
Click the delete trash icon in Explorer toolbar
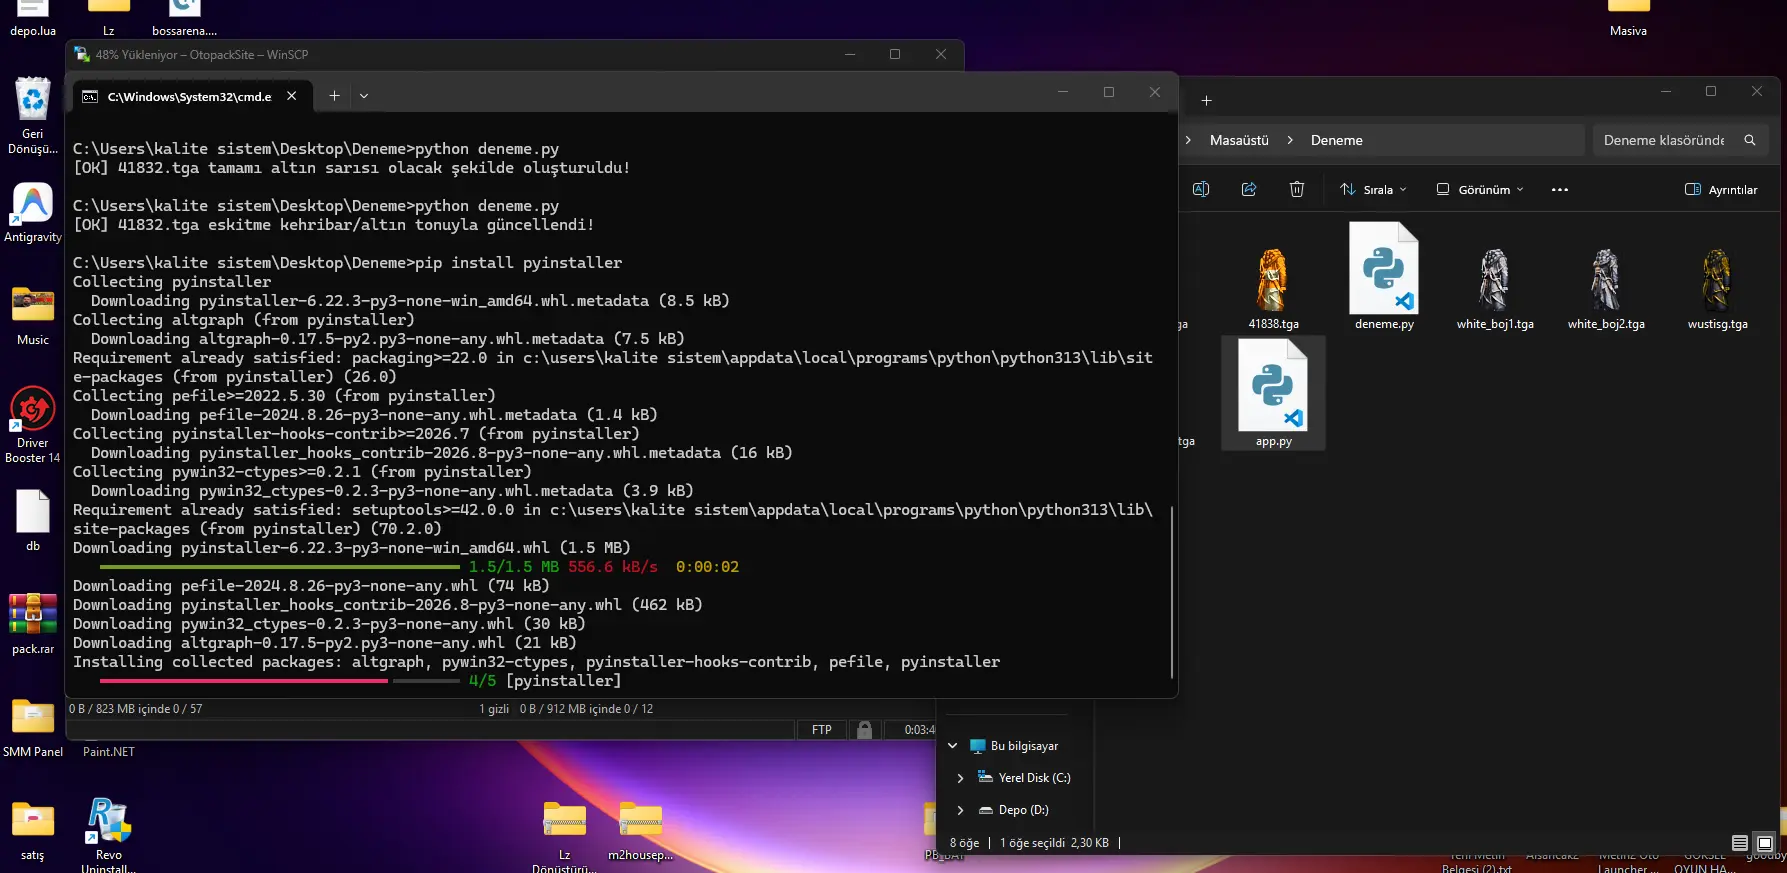point(1297,189)
